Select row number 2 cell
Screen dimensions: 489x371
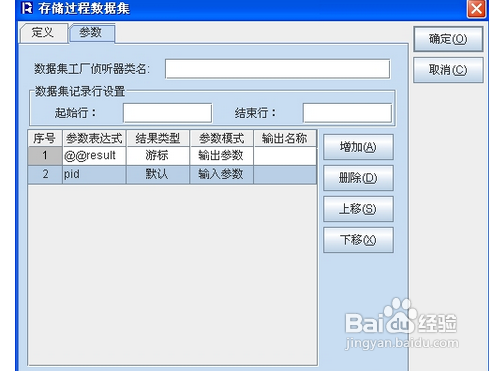click(x=45, y=174)
